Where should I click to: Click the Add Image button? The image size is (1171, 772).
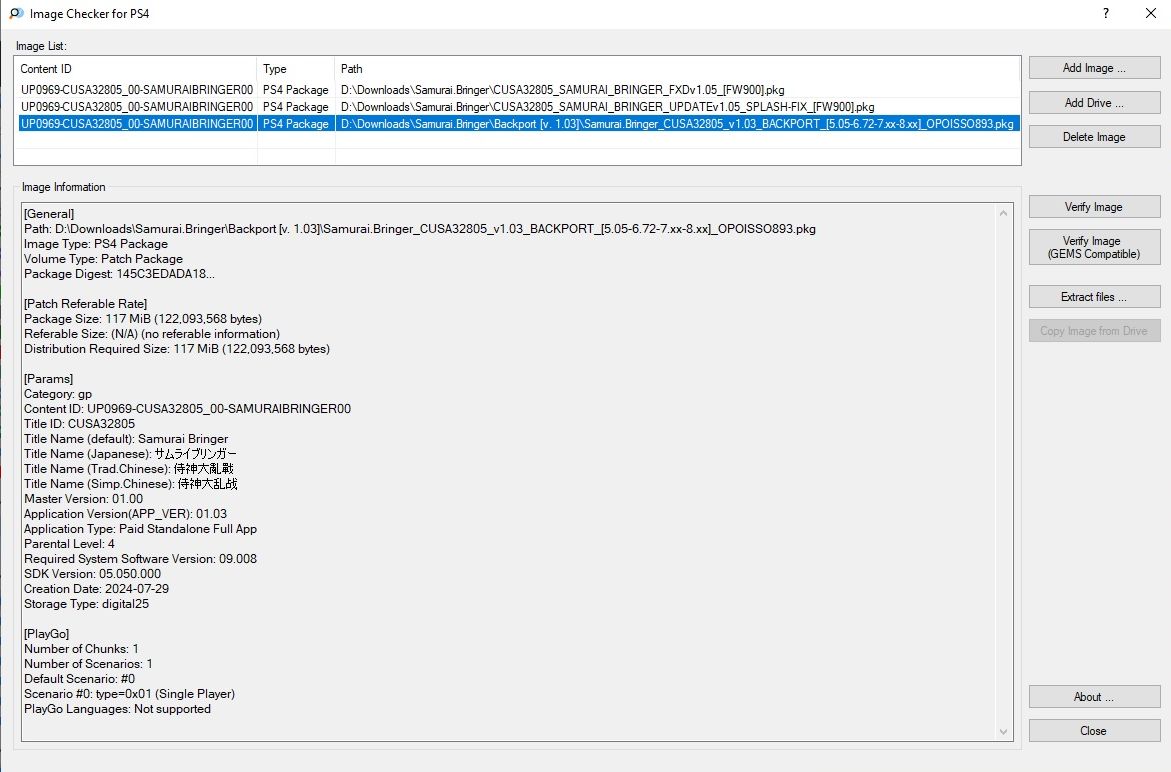point(1094,68)
